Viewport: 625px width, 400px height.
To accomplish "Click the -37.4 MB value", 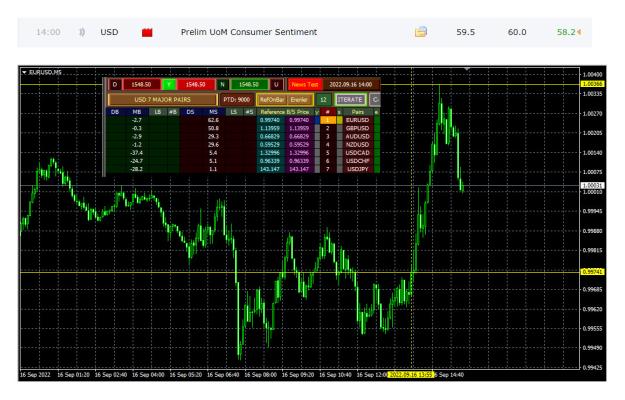I will [137, 153].
